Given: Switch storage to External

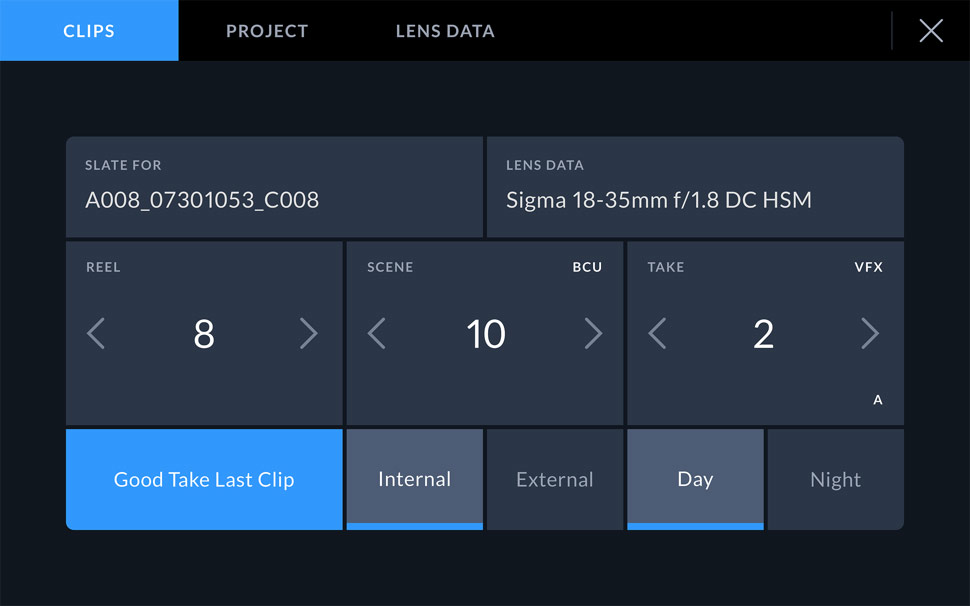Looking at the screenshot, I should click(x=554, y=479).
